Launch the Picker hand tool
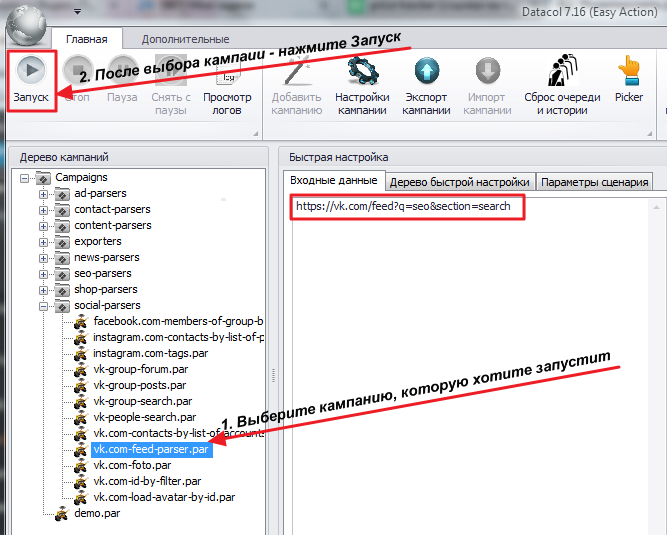This screenshot has height=535, width=667. pyautogui.click(x=629, y=79)
